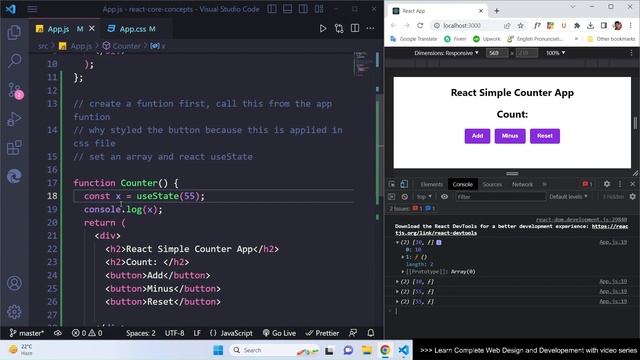The image size is (640, 360).
Task: Toggle the secondary side bar layout icon
Action: 303,9
